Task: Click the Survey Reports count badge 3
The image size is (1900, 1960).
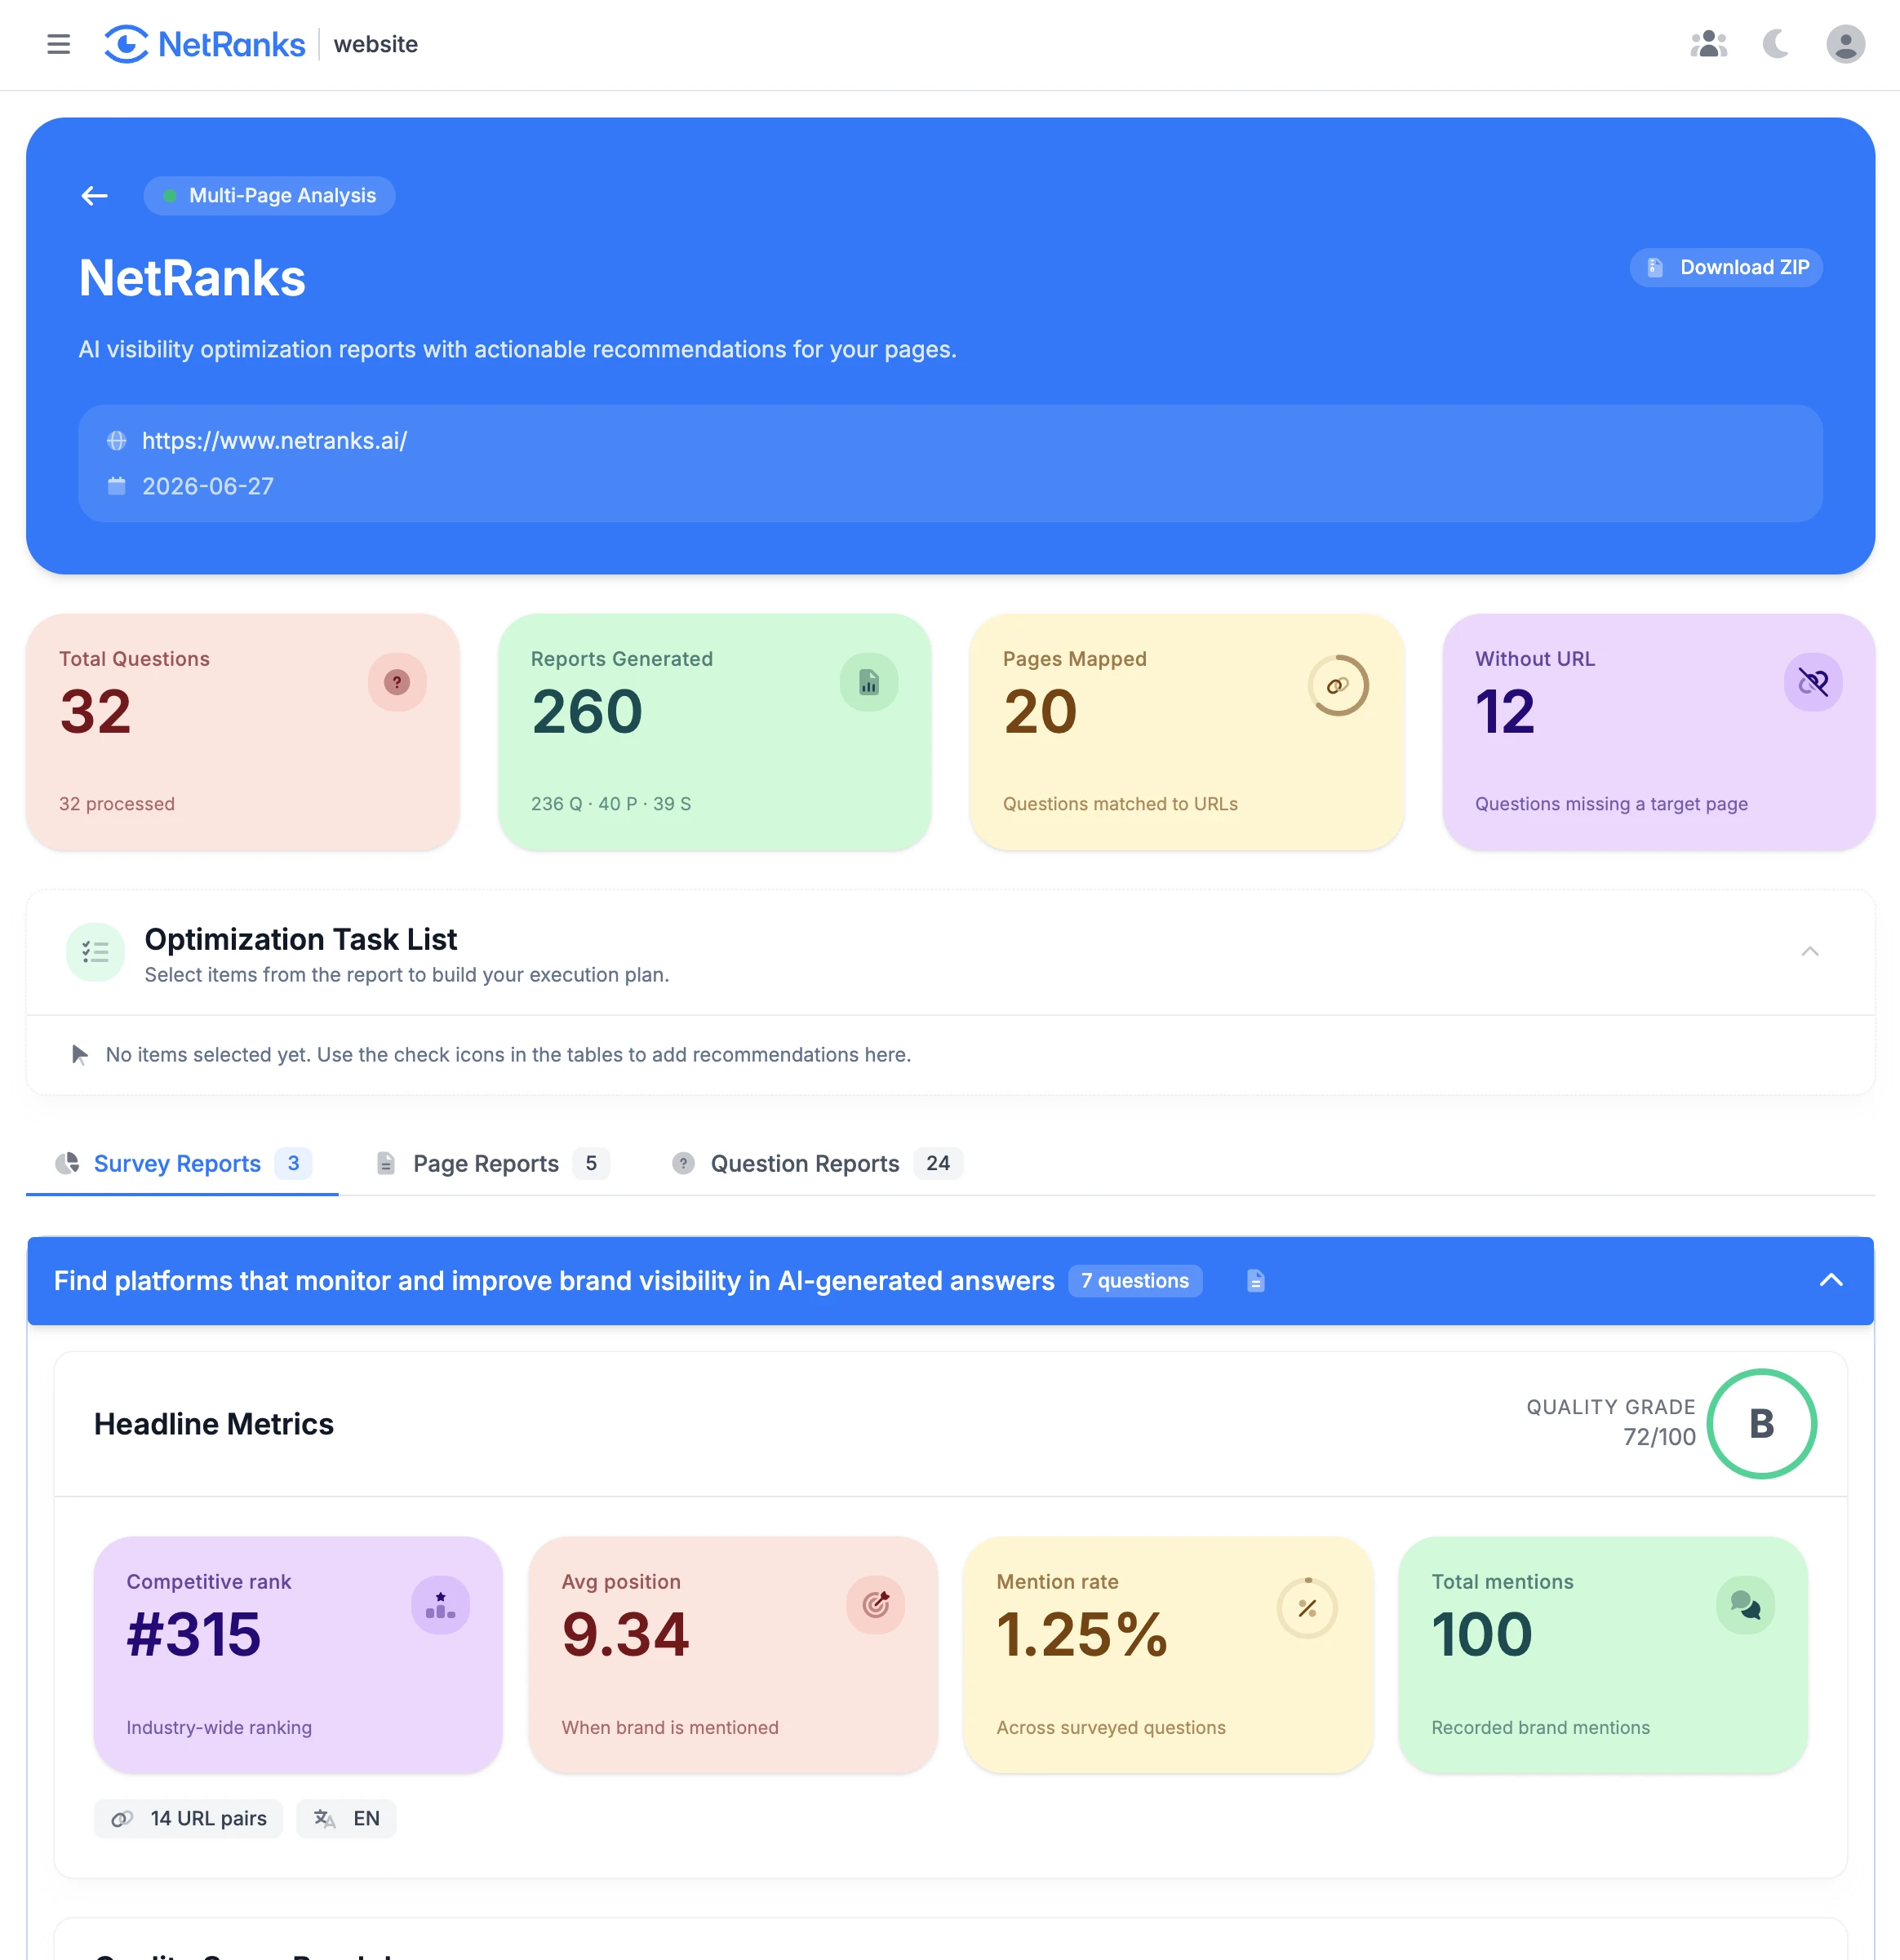Action: (x=294, y=1163)
